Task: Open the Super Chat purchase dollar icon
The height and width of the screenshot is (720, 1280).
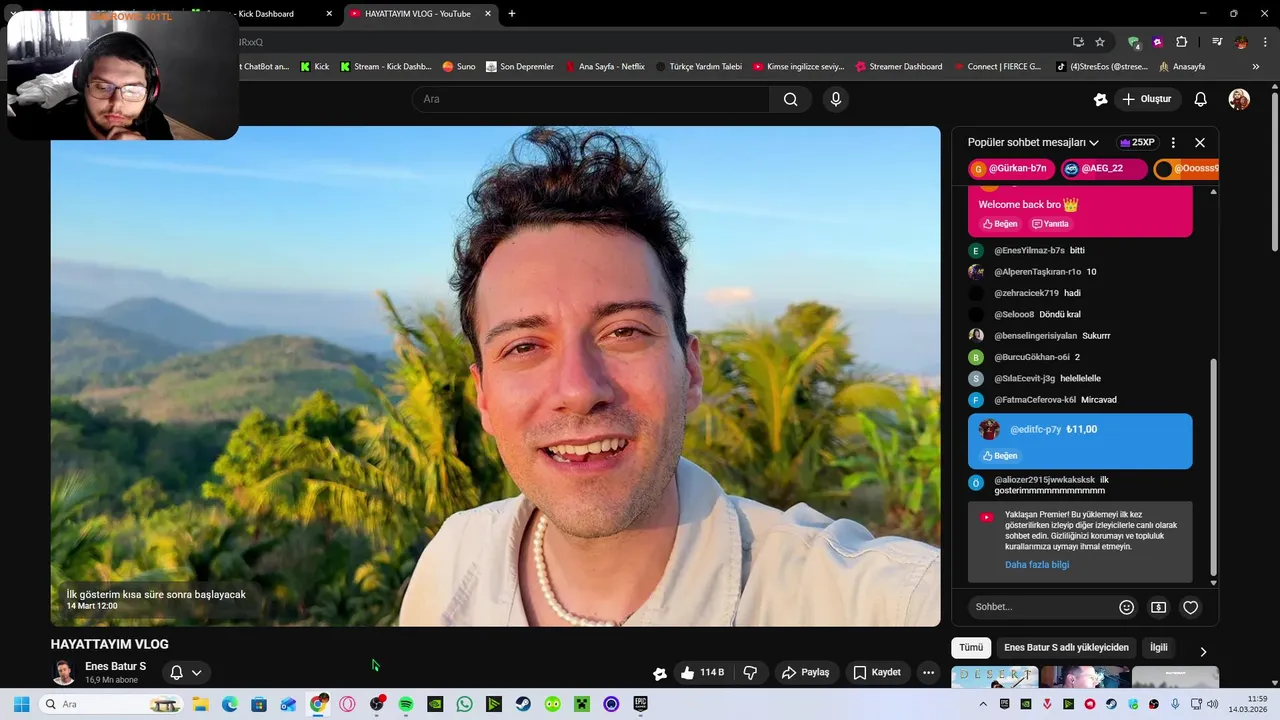Action: click(x=1158, y=607)
